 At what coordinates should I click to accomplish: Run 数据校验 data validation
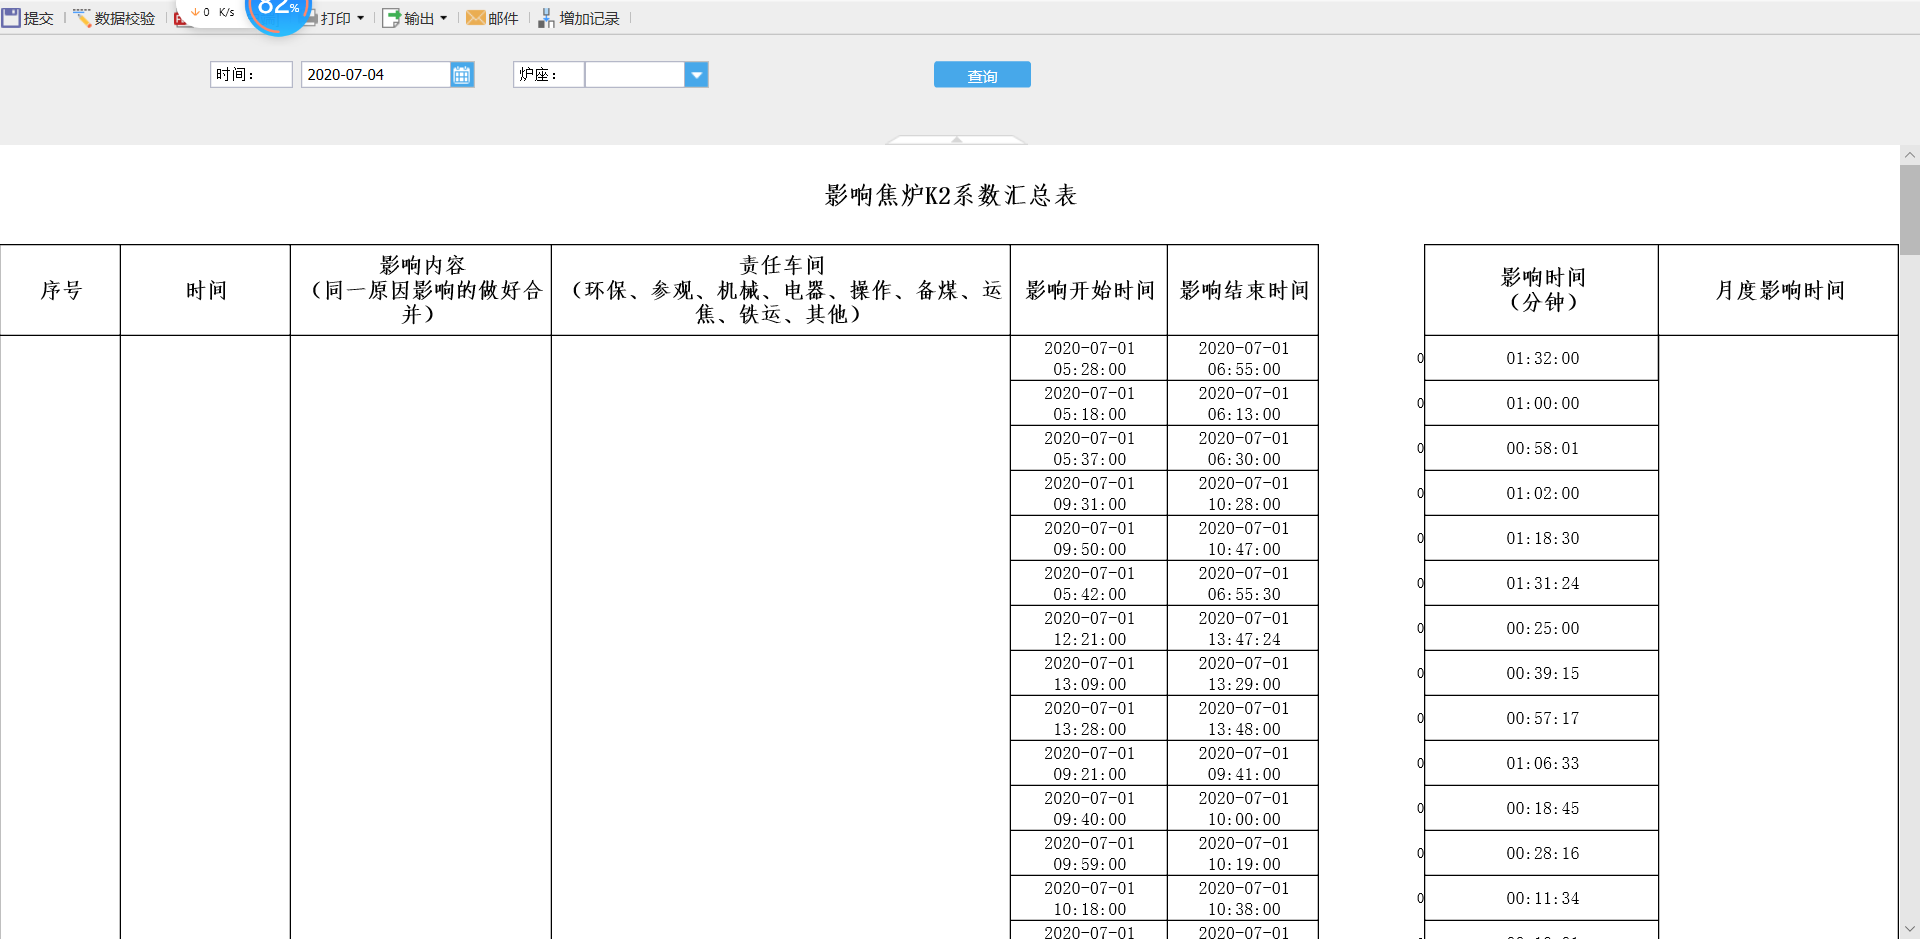114,18
